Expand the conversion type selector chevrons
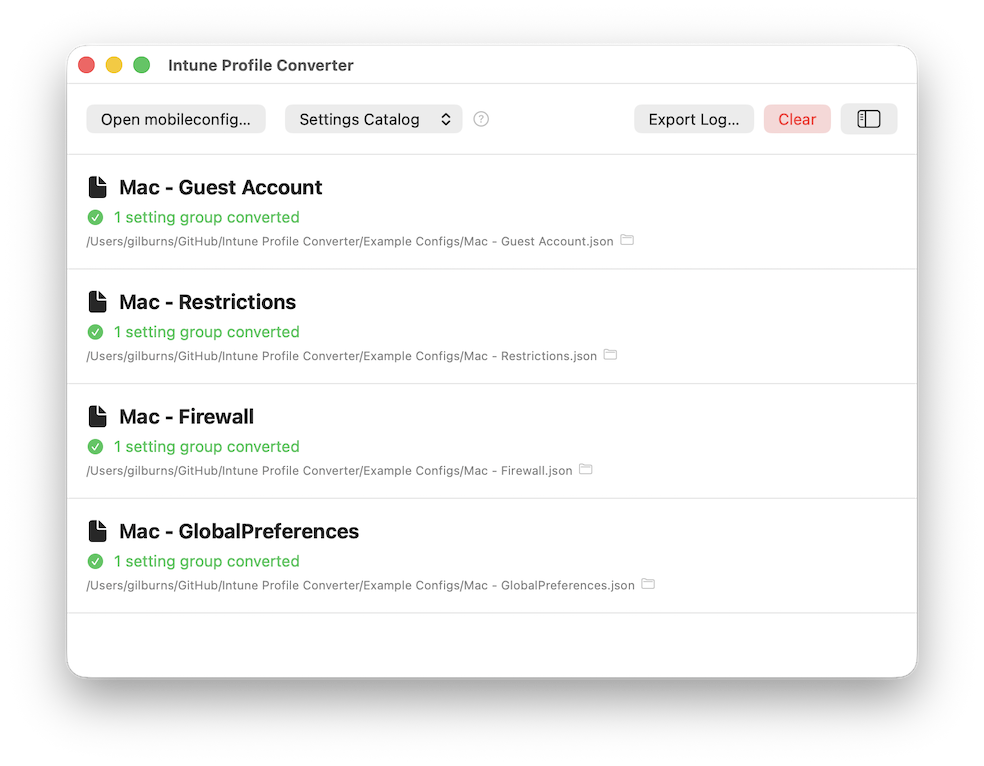This screenshot has width=984, height=766. 447,118
